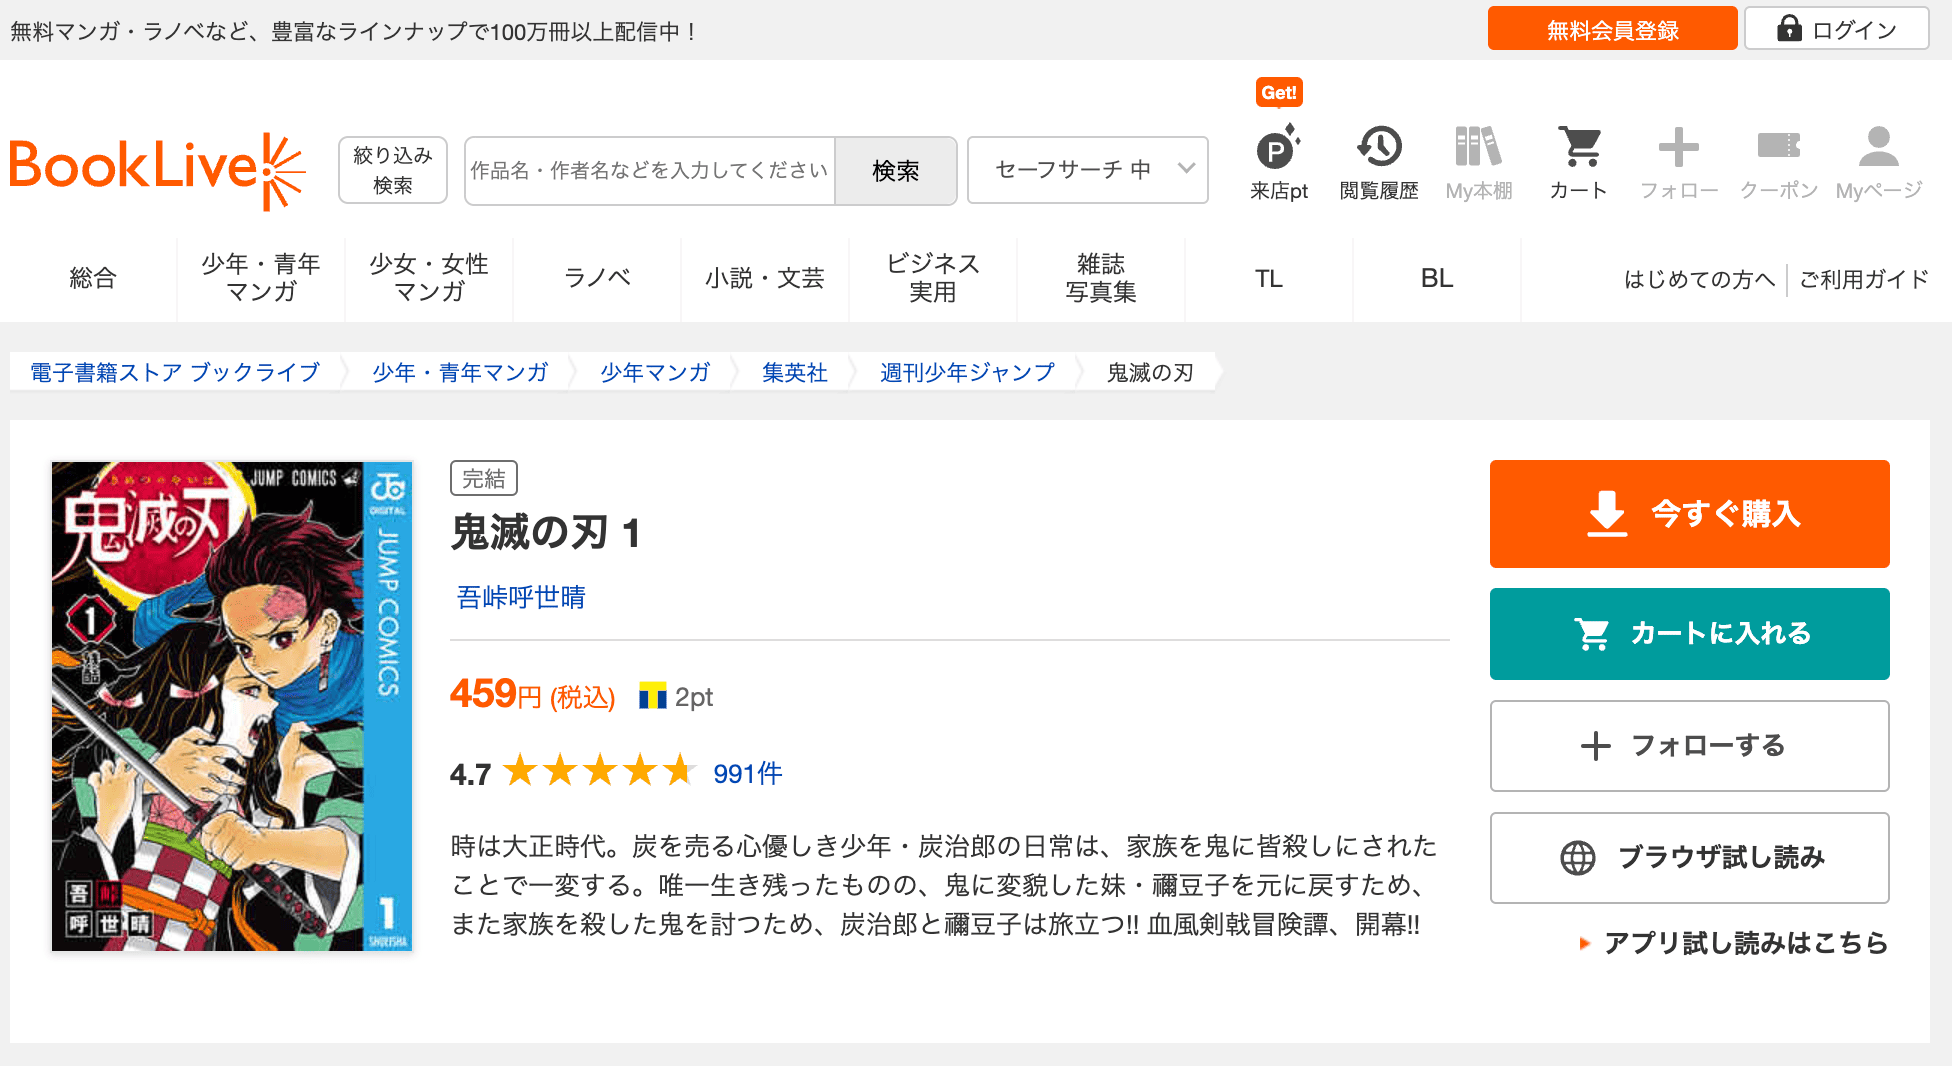Open the 991件 reviews link
The width and height of the screenshot is (1952, 1066).
point(747,774)
